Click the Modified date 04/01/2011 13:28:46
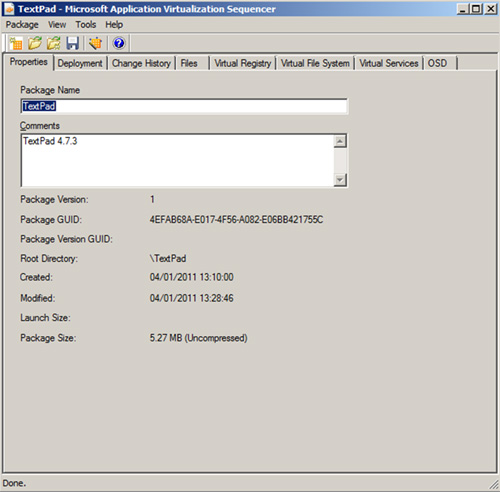The image size is (500, 492). tap(191, 298)
